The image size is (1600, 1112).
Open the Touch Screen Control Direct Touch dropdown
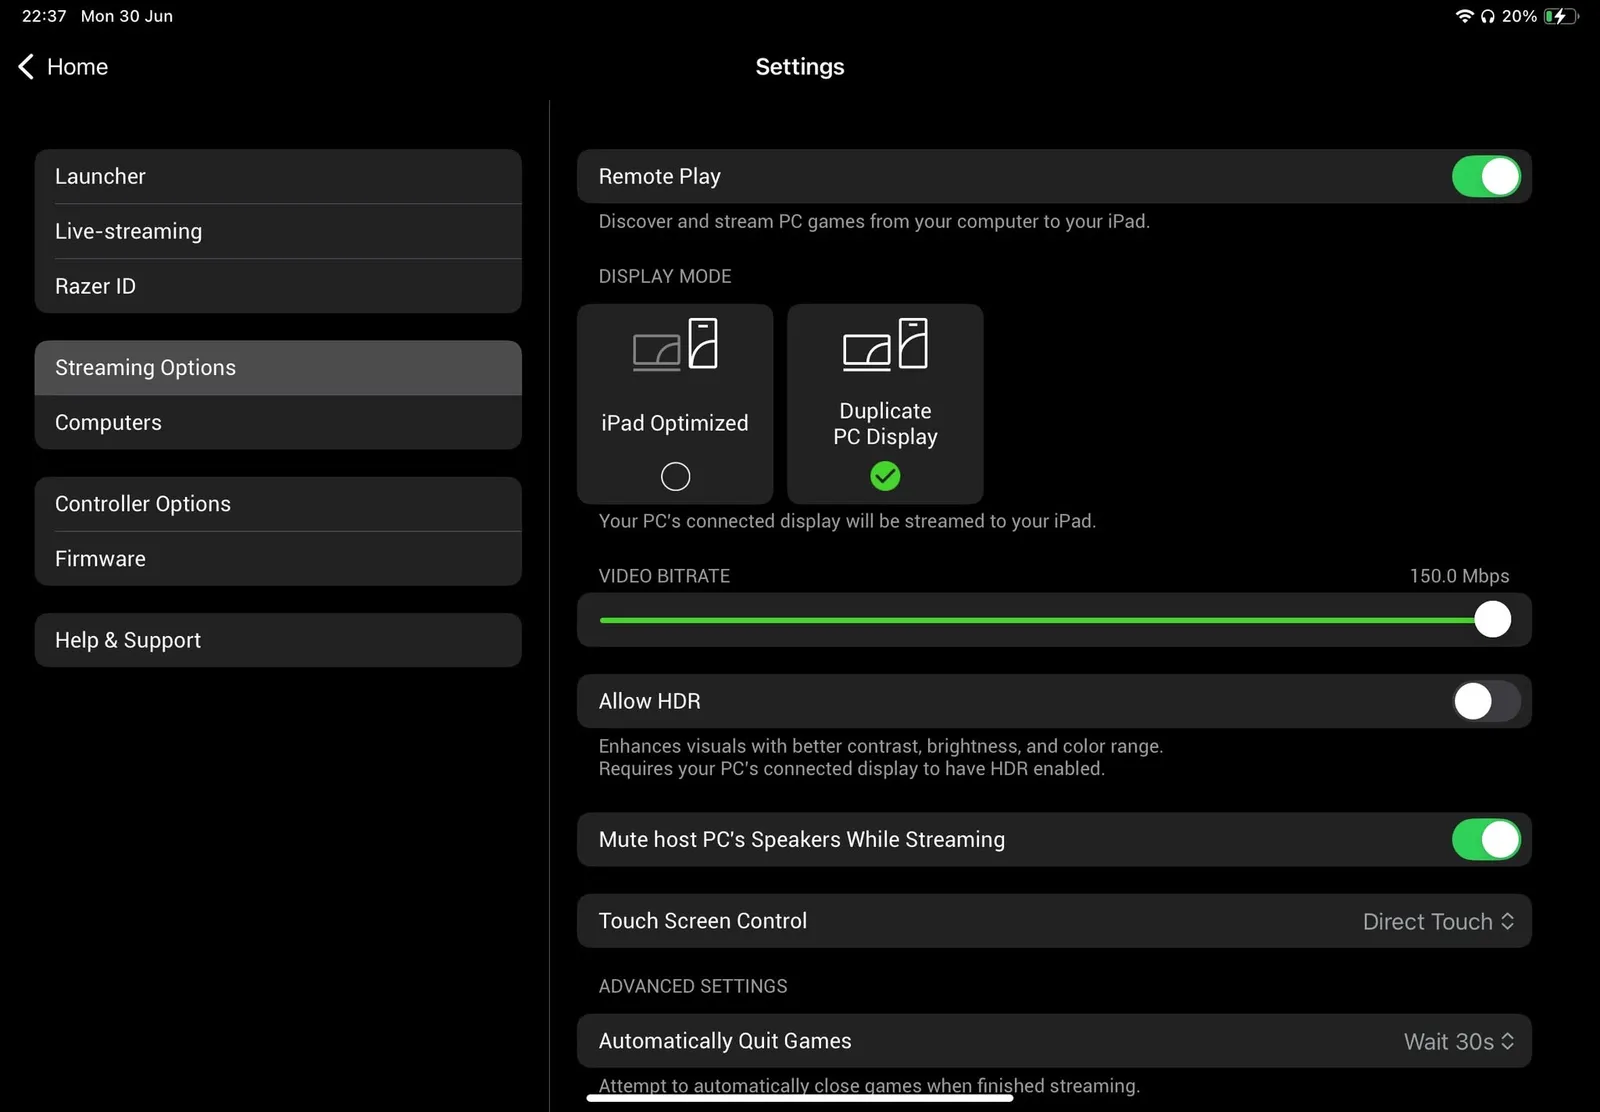tap(1438, 921)
